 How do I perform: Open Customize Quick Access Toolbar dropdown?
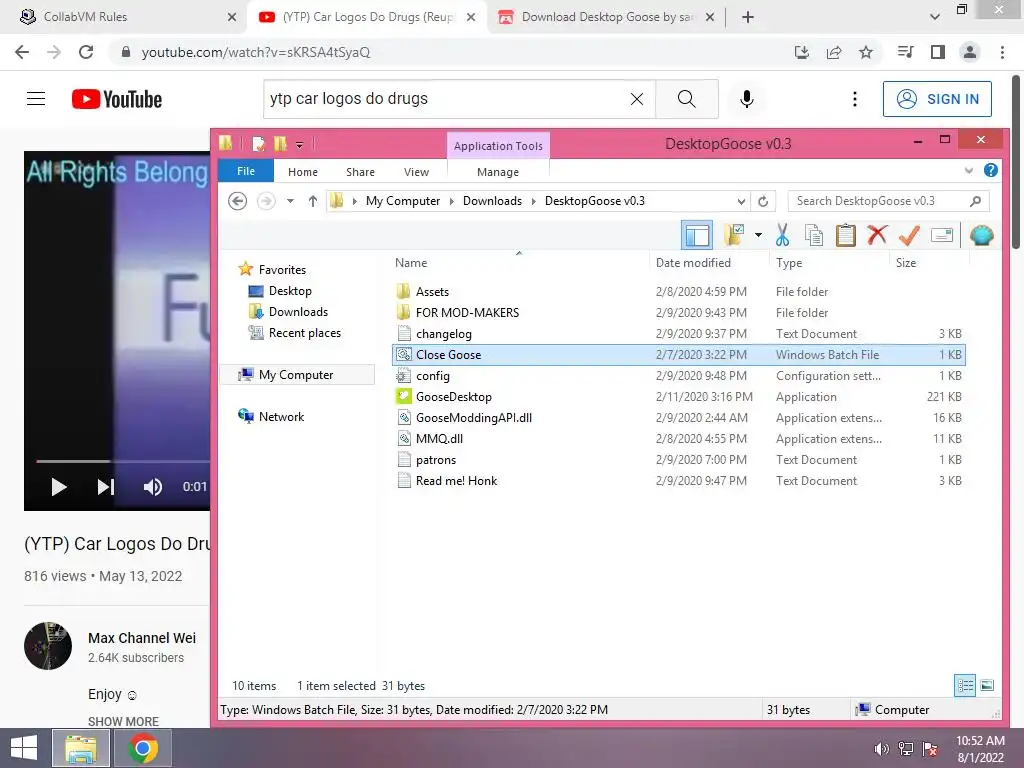[x=299, y=144]
